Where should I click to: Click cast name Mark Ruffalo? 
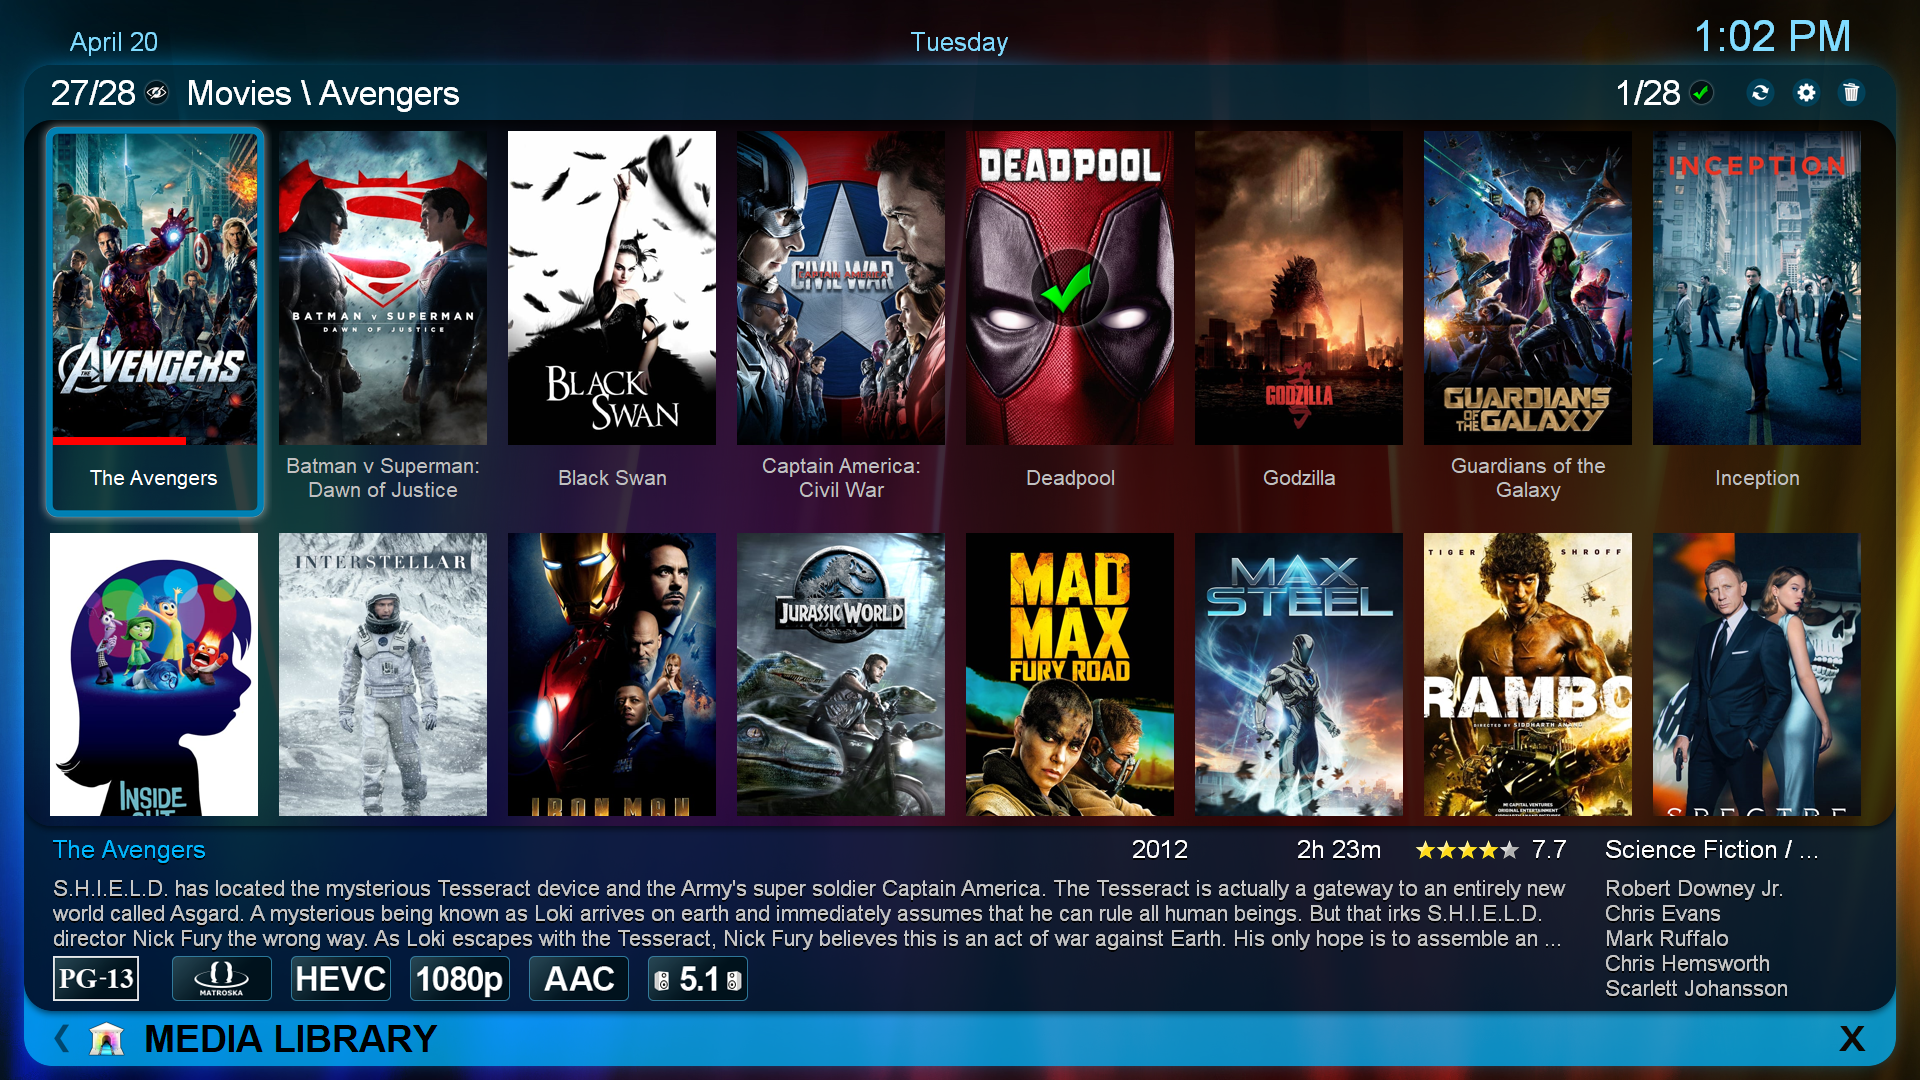pyautogui.click(x=1667, y=939)
